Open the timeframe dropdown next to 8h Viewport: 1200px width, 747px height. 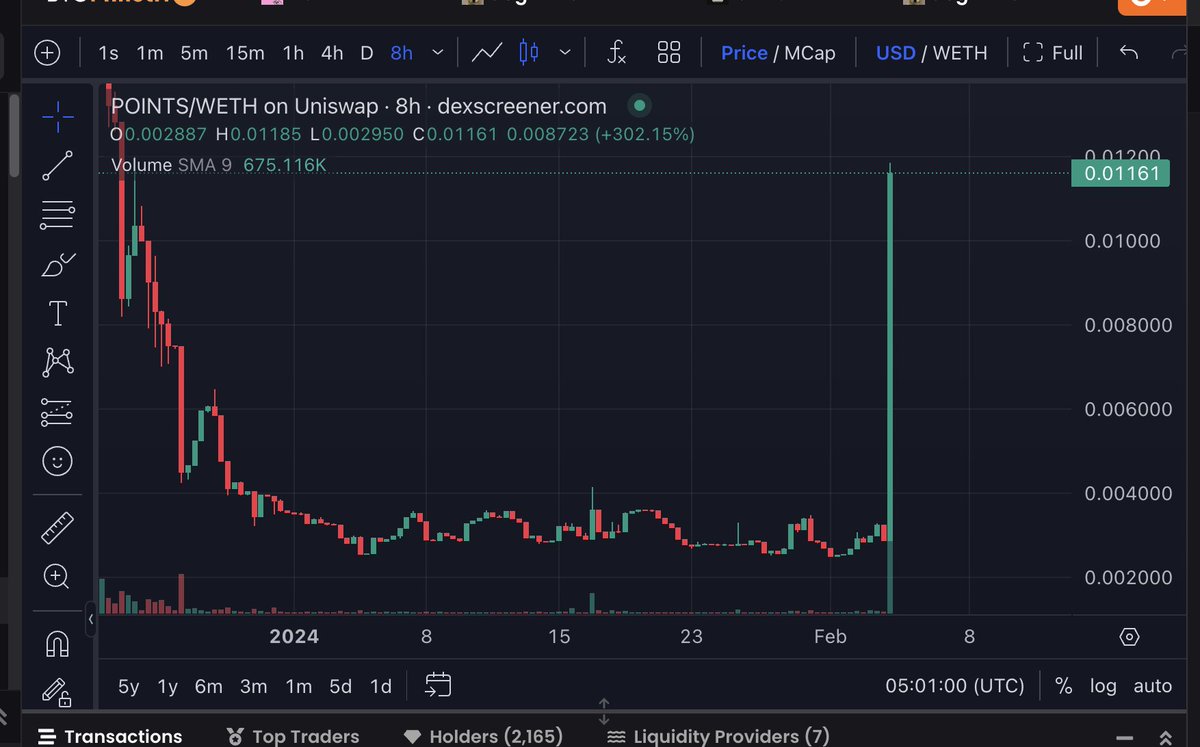click(x=437, y=52)
